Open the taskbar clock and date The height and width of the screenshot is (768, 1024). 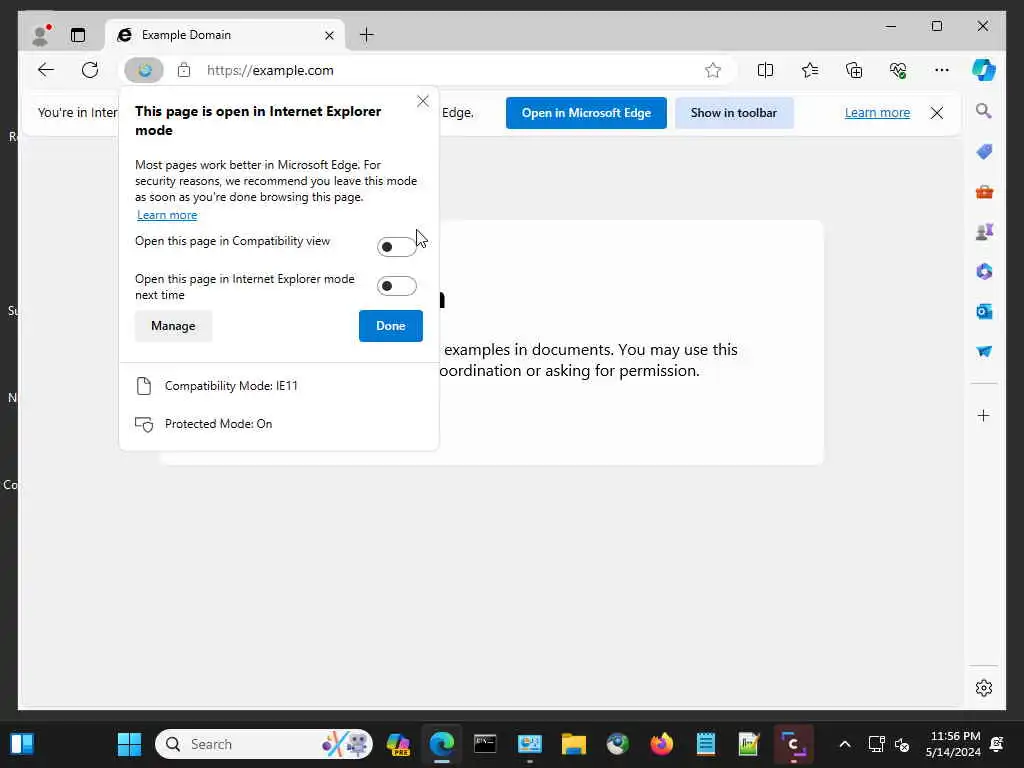click(953, 744)
